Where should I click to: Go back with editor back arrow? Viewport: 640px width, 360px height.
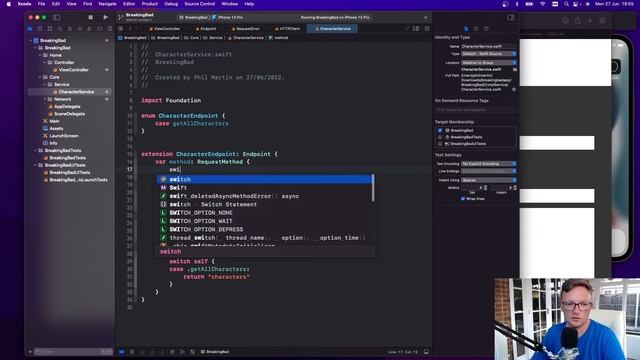tap(130, 29)
